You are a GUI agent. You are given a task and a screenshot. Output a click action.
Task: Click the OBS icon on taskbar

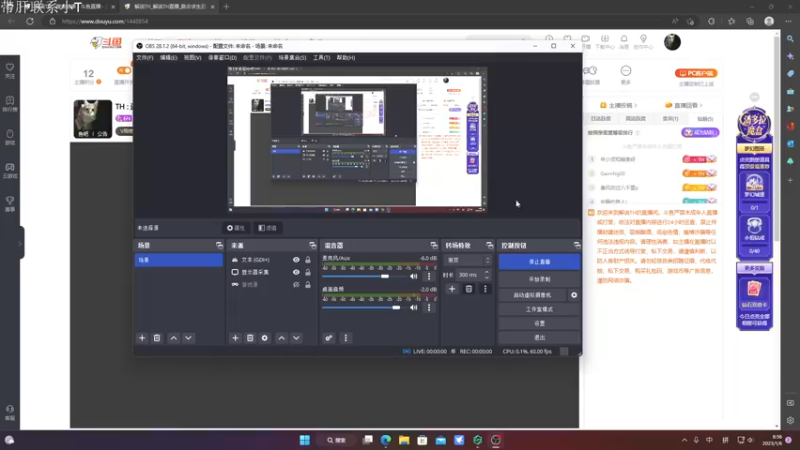[x=495, y=440]
